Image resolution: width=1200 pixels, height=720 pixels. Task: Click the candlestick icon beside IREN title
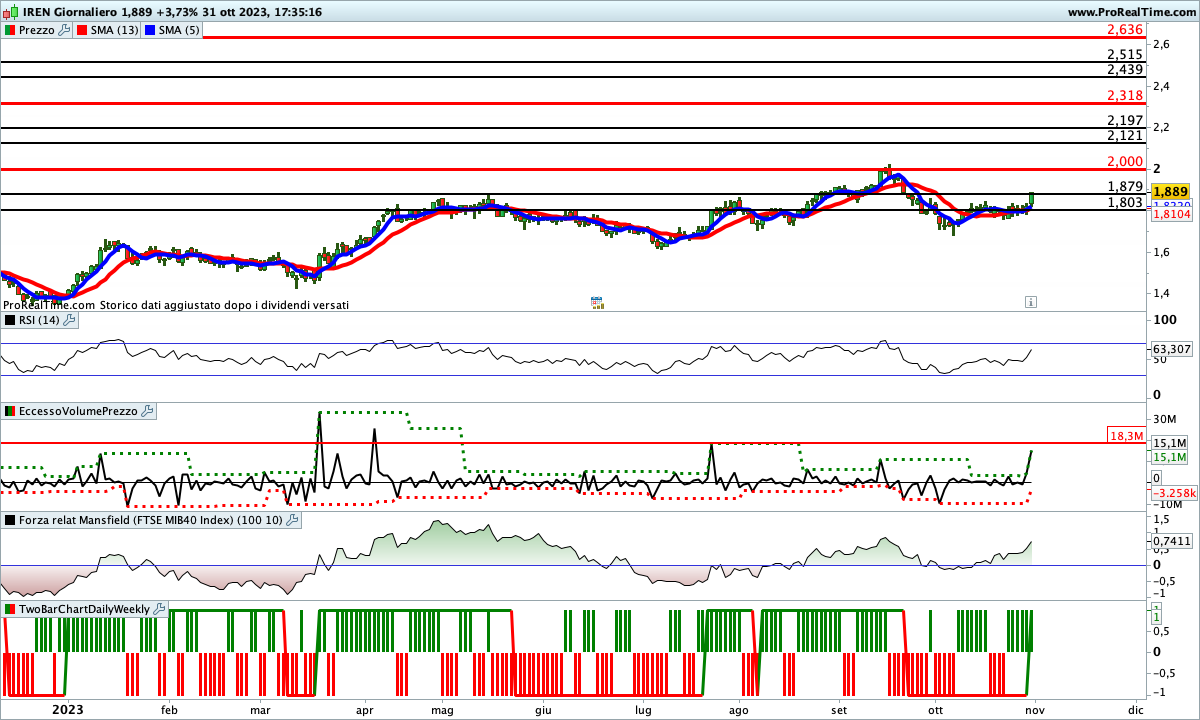pyautogui.click(x=11, y=12)
